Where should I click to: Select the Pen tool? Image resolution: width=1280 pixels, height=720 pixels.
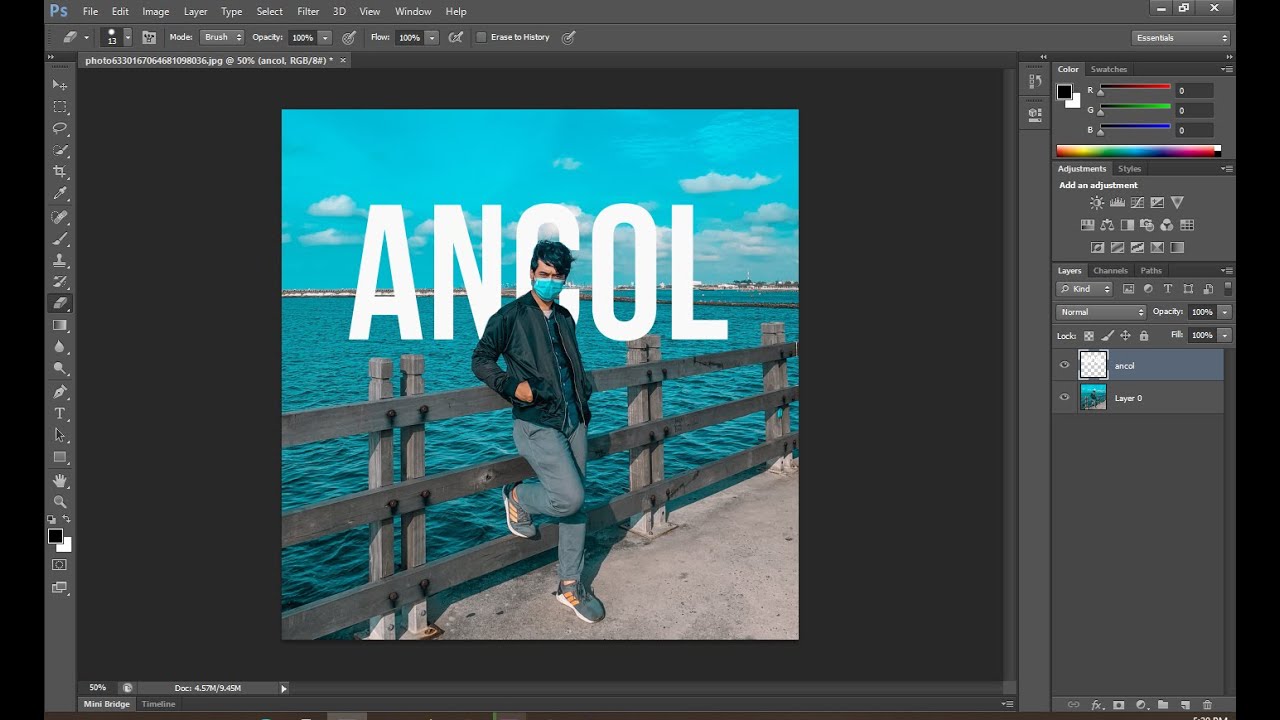60,392
